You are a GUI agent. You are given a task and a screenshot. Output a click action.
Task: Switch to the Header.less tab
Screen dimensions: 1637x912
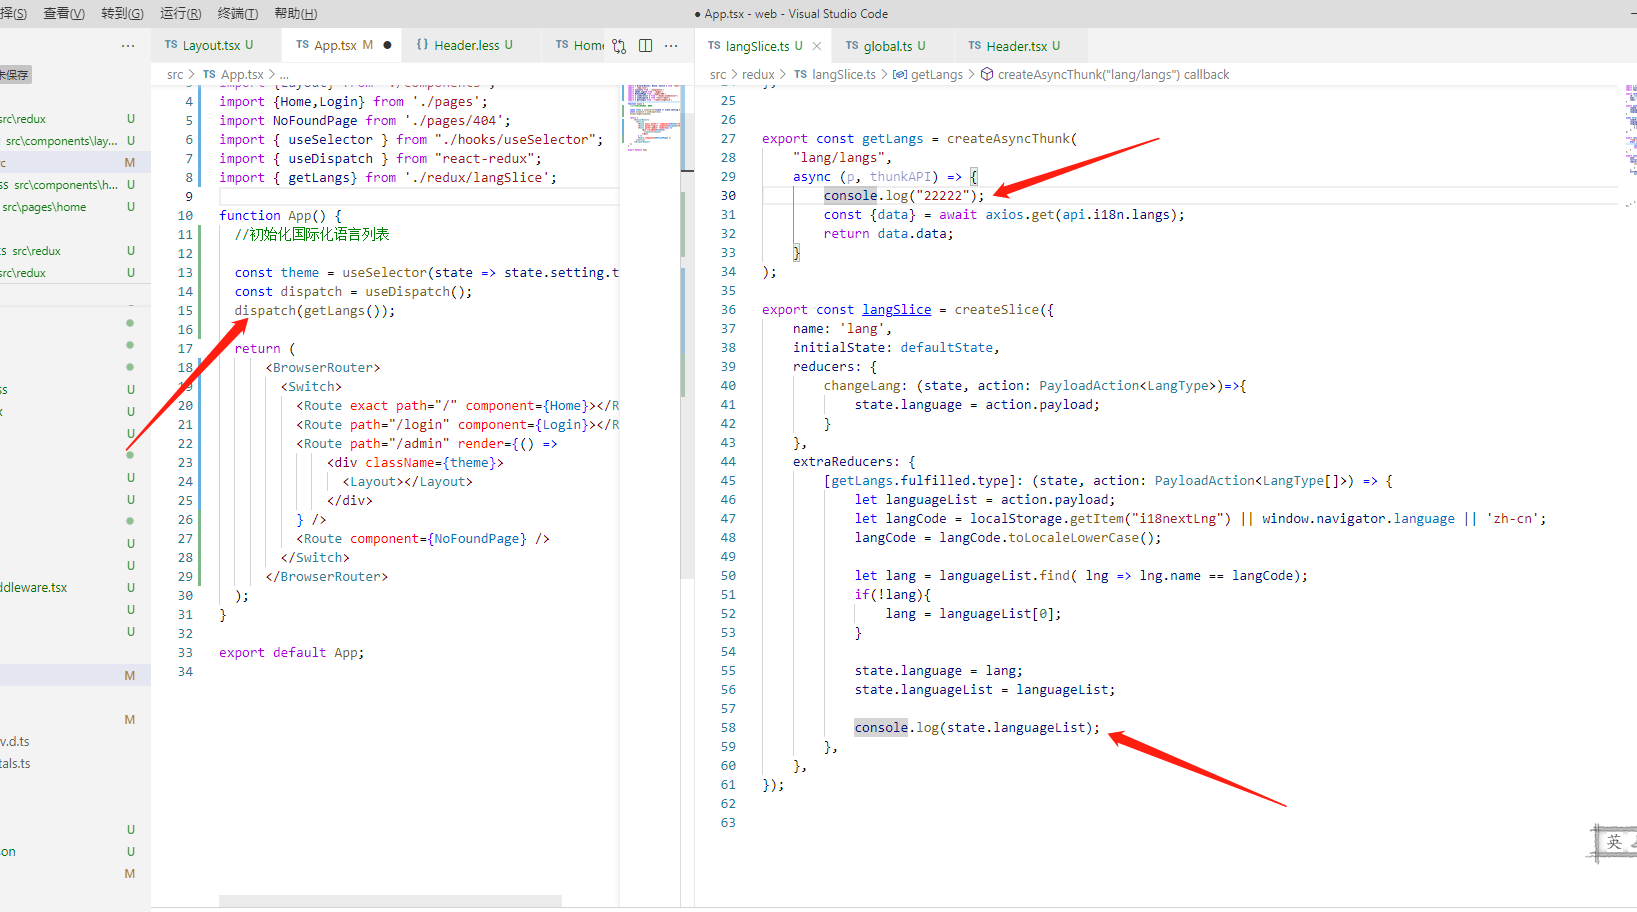point(465,45)
